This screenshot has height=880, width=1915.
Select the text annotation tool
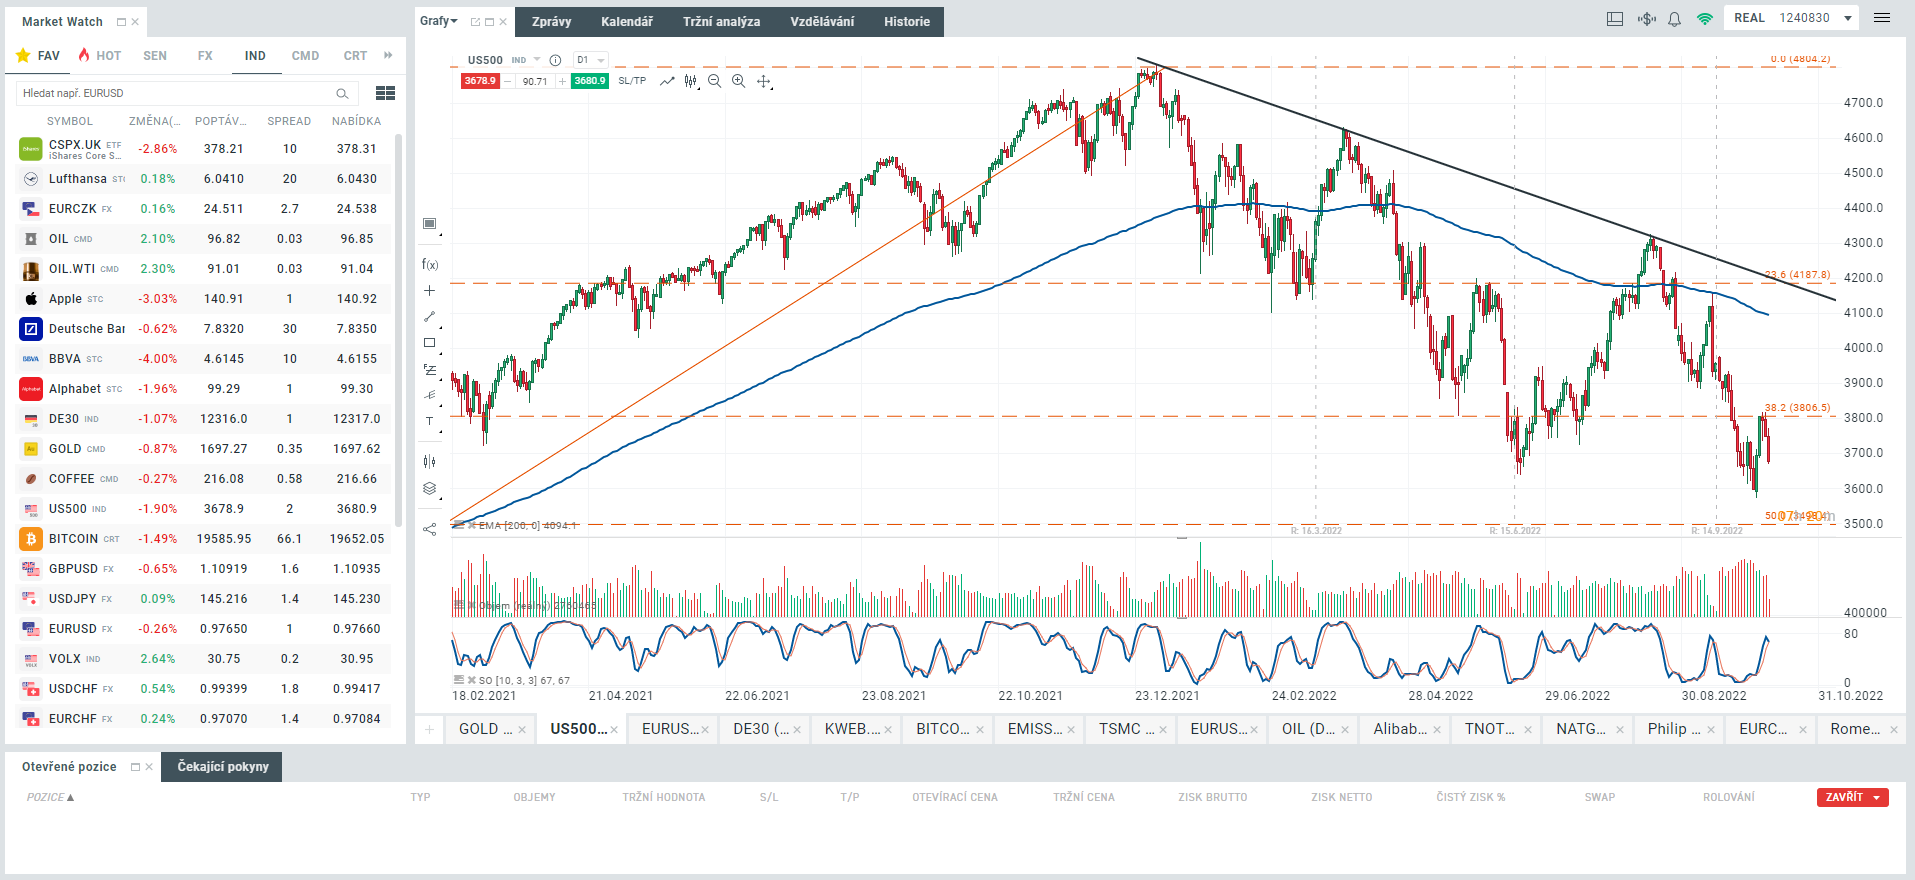click(x=430, y=421)
